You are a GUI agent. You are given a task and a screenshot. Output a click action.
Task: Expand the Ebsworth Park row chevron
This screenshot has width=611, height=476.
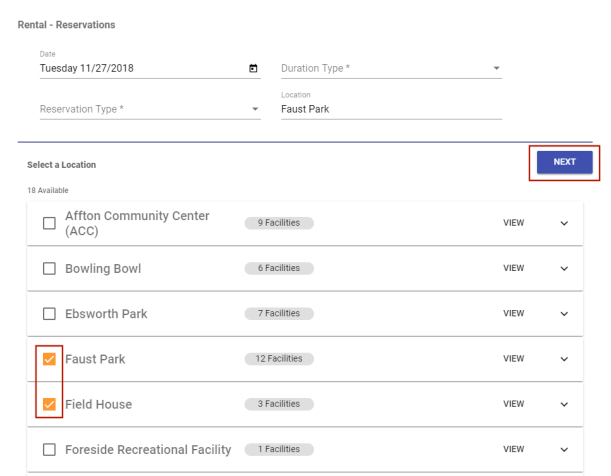tap(564, 314)
